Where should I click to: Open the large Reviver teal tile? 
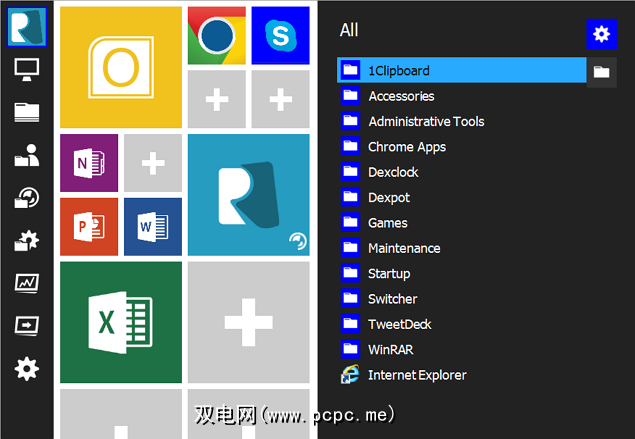tap(249, 195)
